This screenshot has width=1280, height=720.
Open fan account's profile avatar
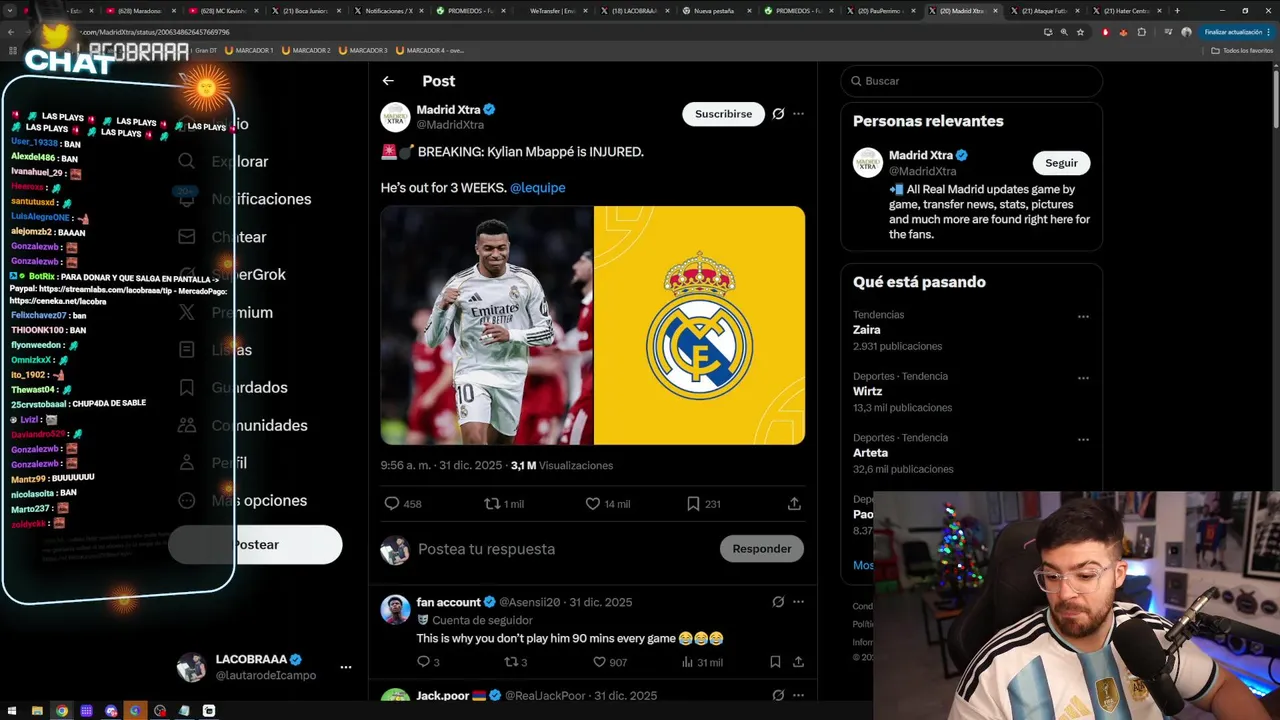tap(396, 609)
